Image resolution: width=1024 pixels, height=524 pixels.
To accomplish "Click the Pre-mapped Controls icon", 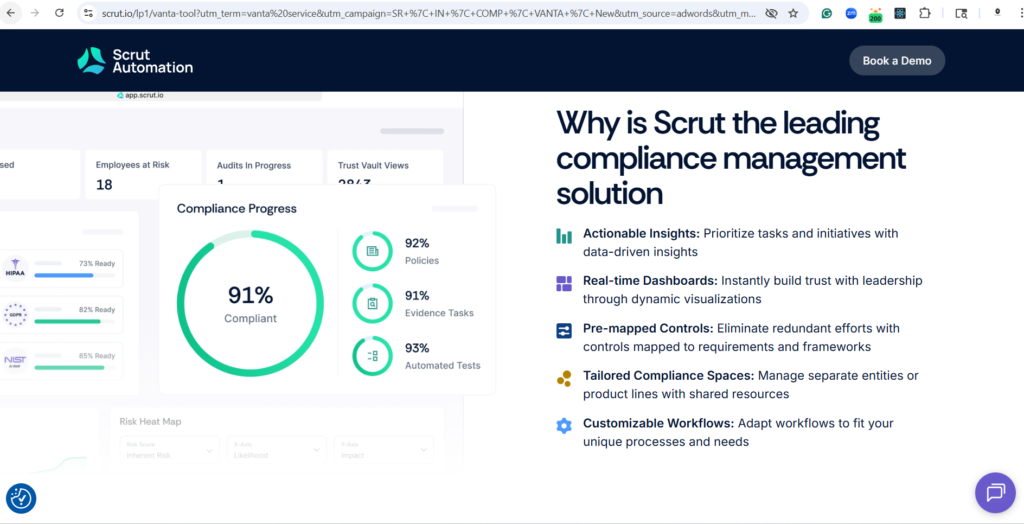I will tap(564, 330).
